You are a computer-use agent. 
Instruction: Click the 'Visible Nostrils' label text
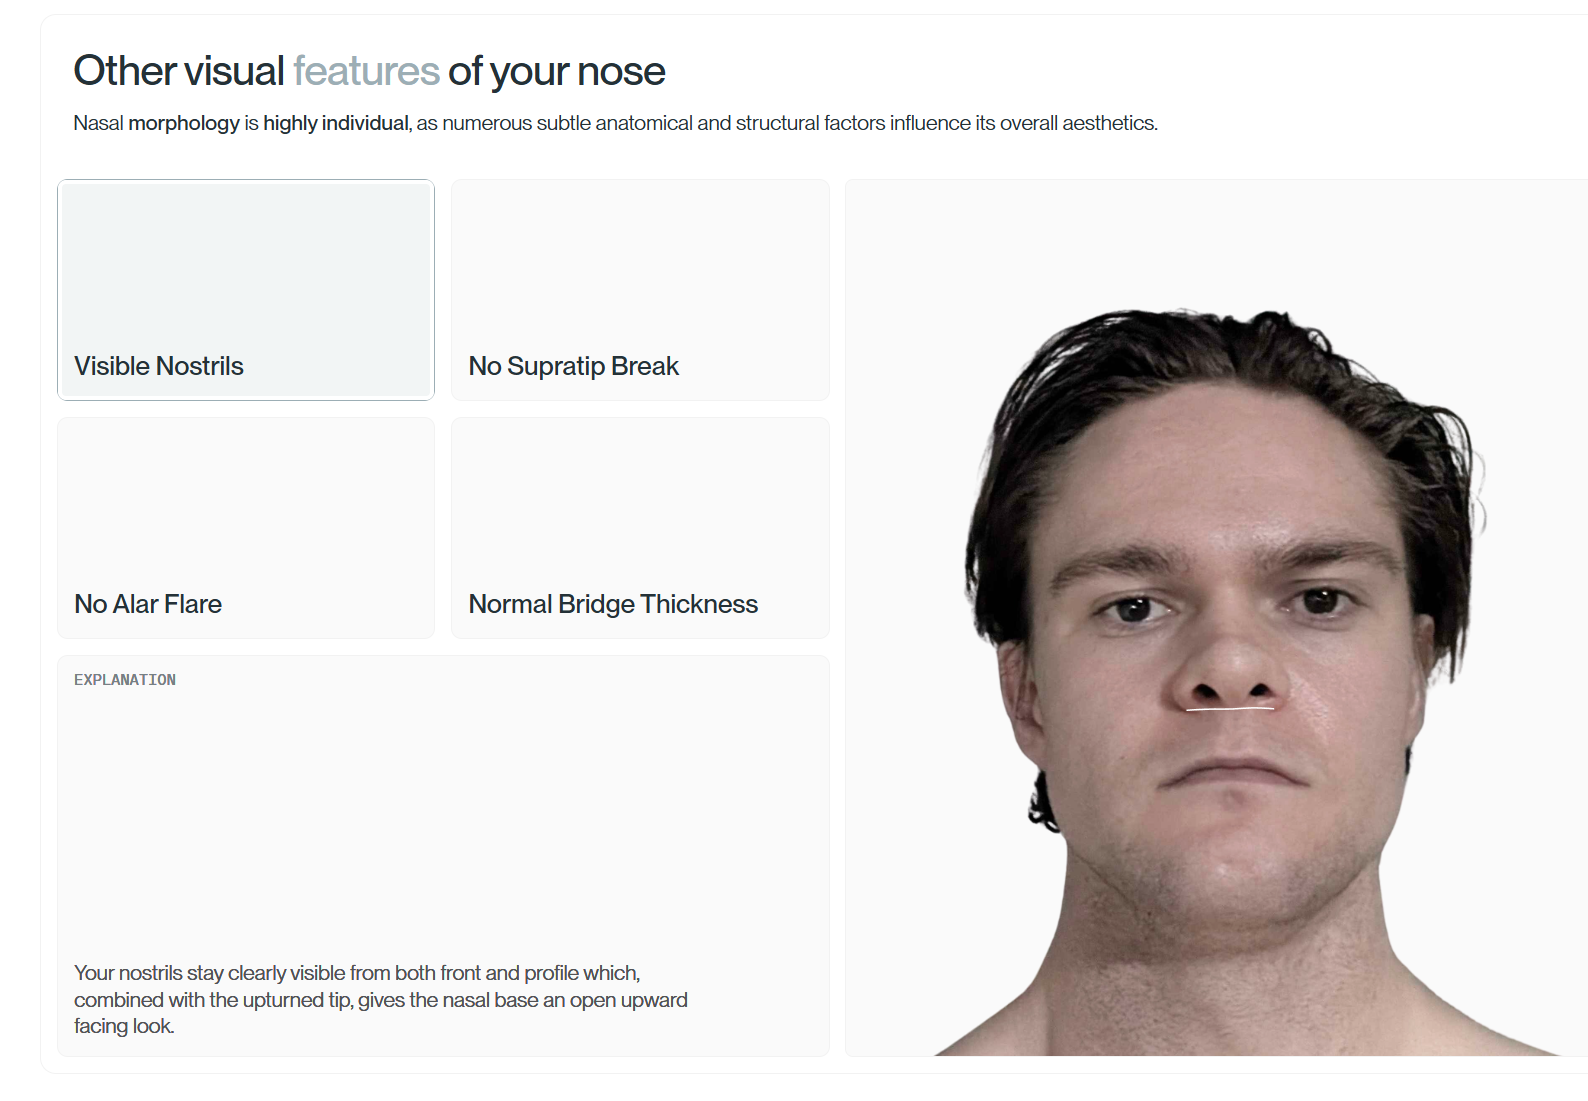[159, 366]
